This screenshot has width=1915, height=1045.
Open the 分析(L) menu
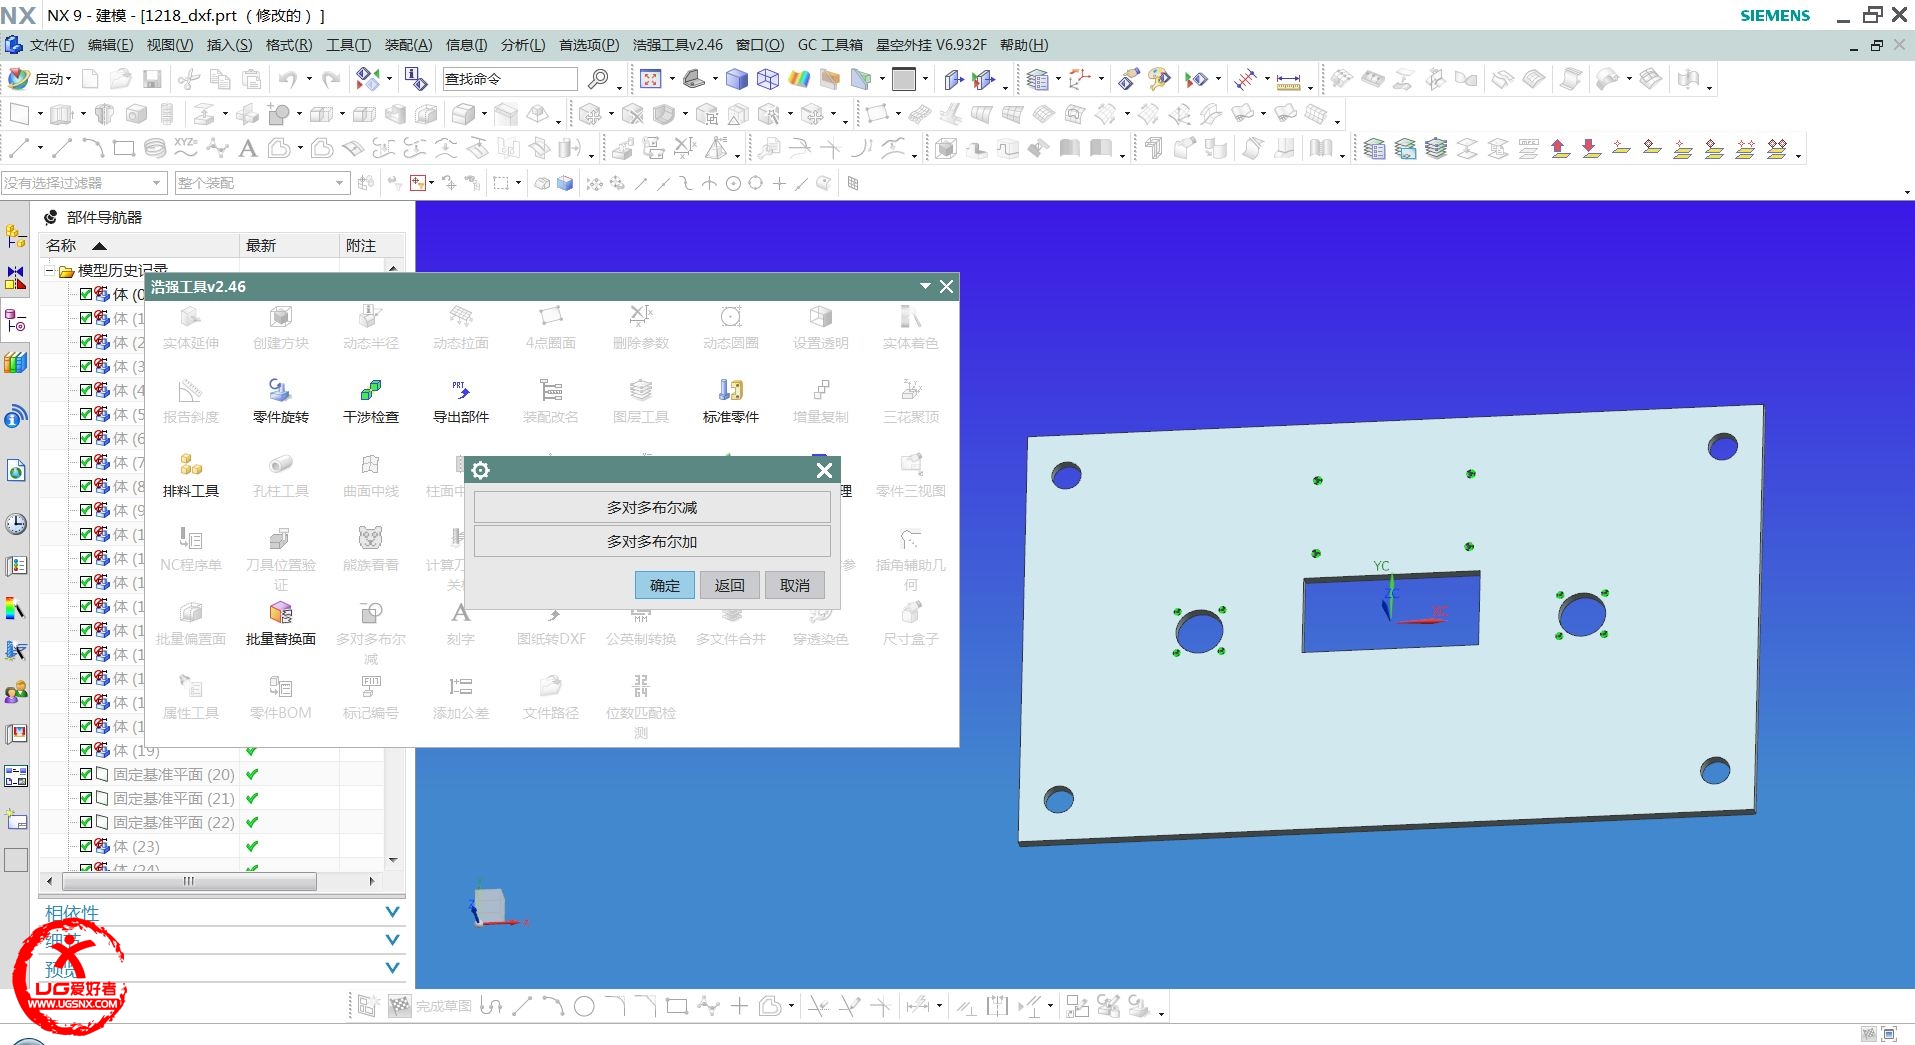pyautogui.click(x=523, y=45)
